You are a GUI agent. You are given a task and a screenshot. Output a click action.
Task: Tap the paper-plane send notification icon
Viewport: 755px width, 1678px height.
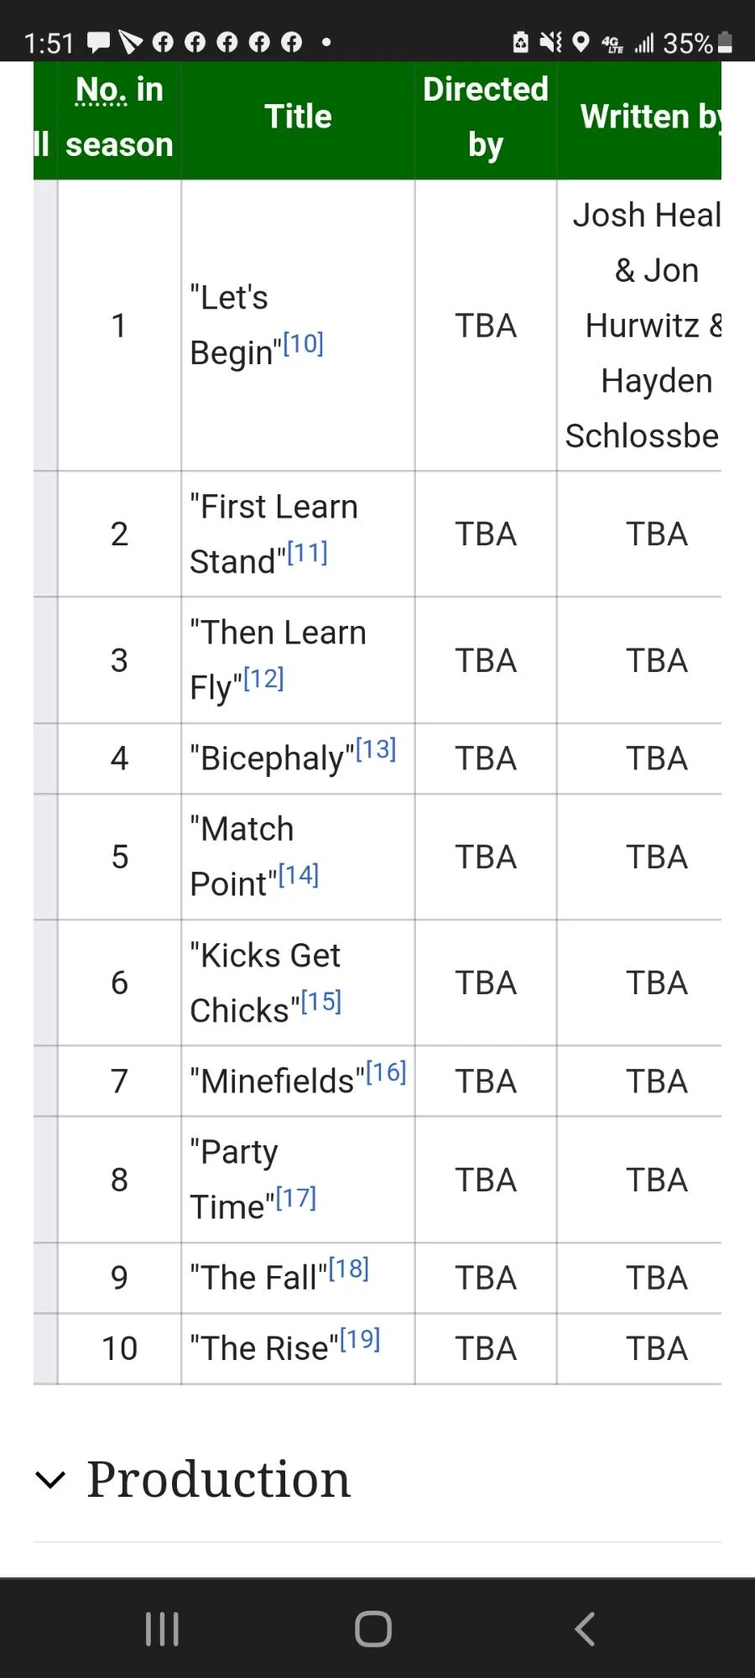[129, 42]
